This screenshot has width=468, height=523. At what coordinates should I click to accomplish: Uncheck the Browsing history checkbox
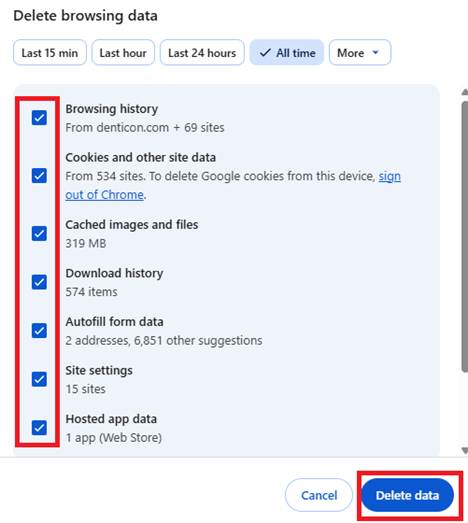click(x=39, y=118)
